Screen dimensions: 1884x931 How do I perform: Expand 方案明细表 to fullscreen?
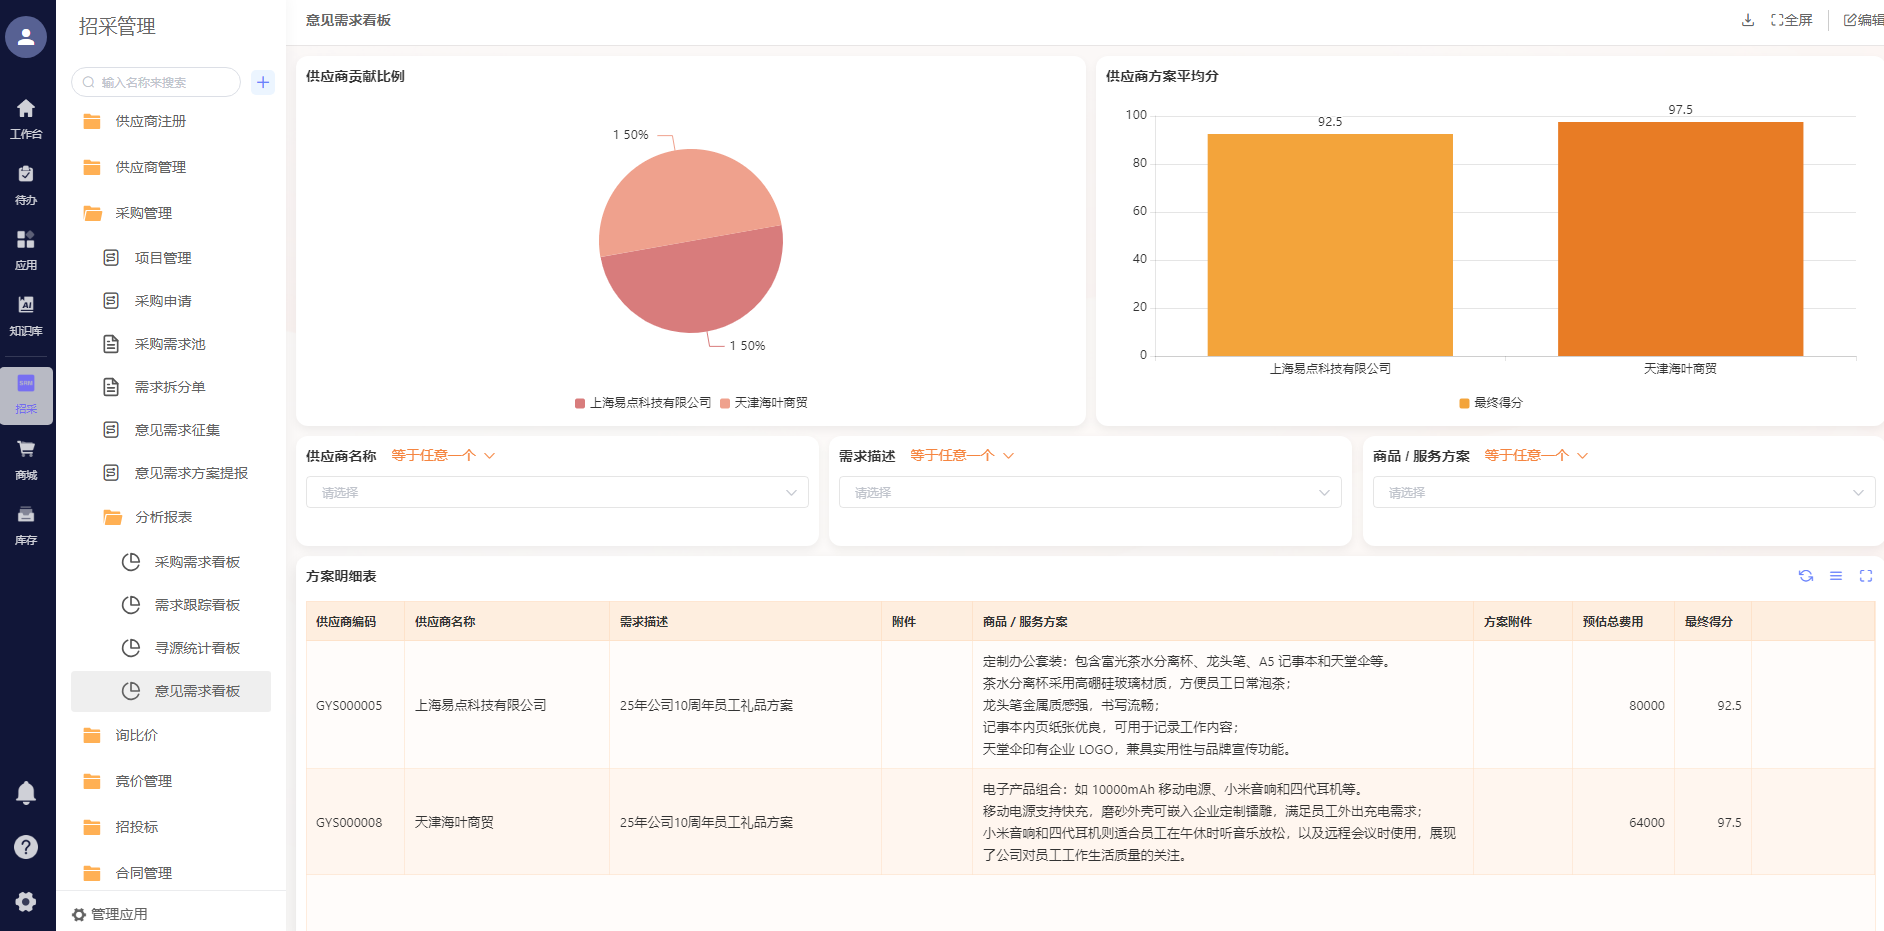[1865, 576]
